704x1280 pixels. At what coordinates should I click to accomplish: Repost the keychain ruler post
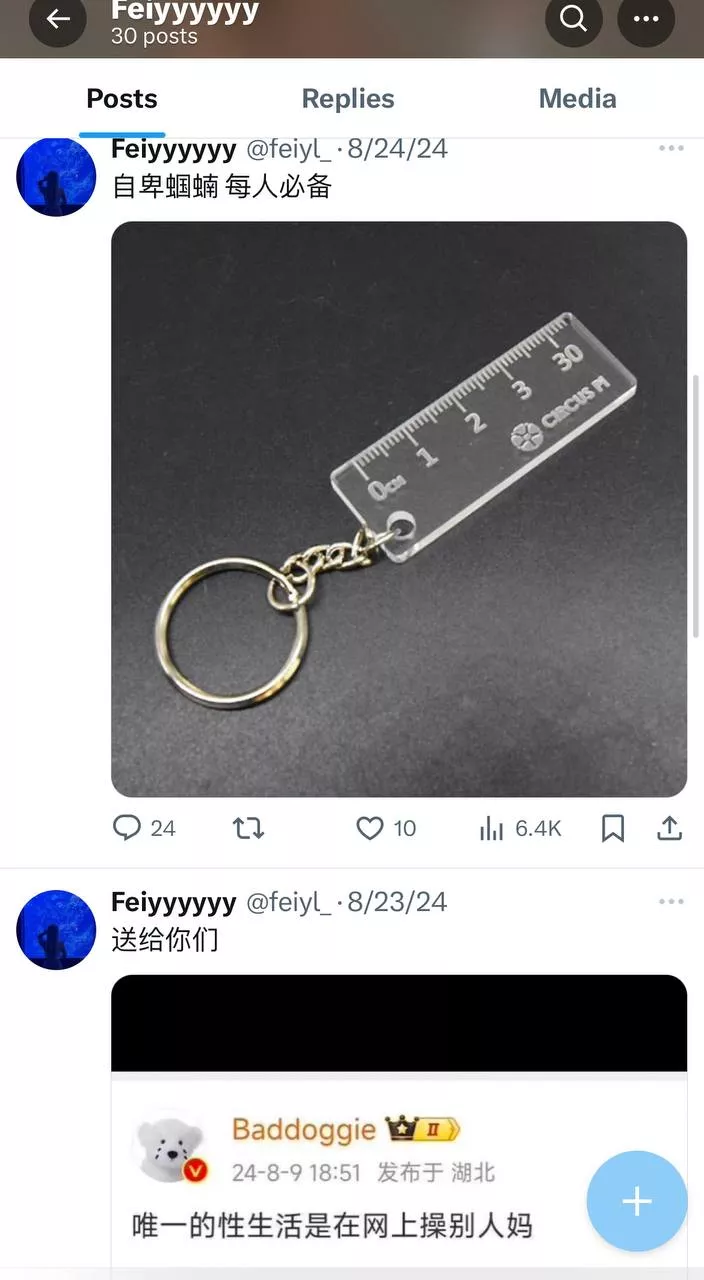(248, 828)
